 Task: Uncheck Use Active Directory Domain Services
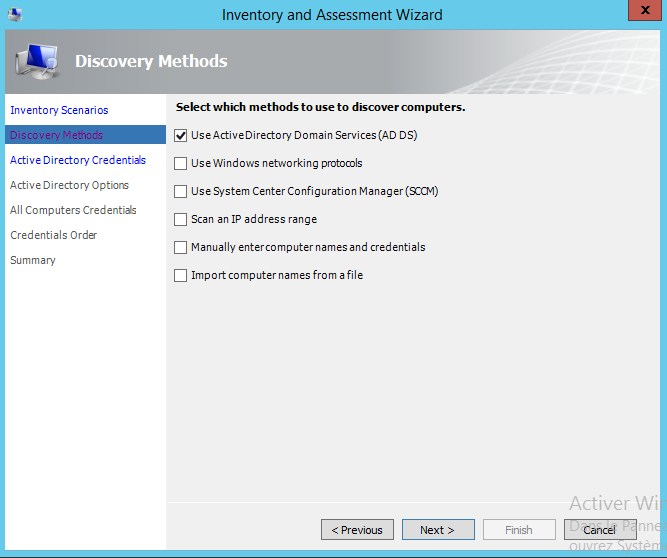pyautogui.click(x=181, y=135)
